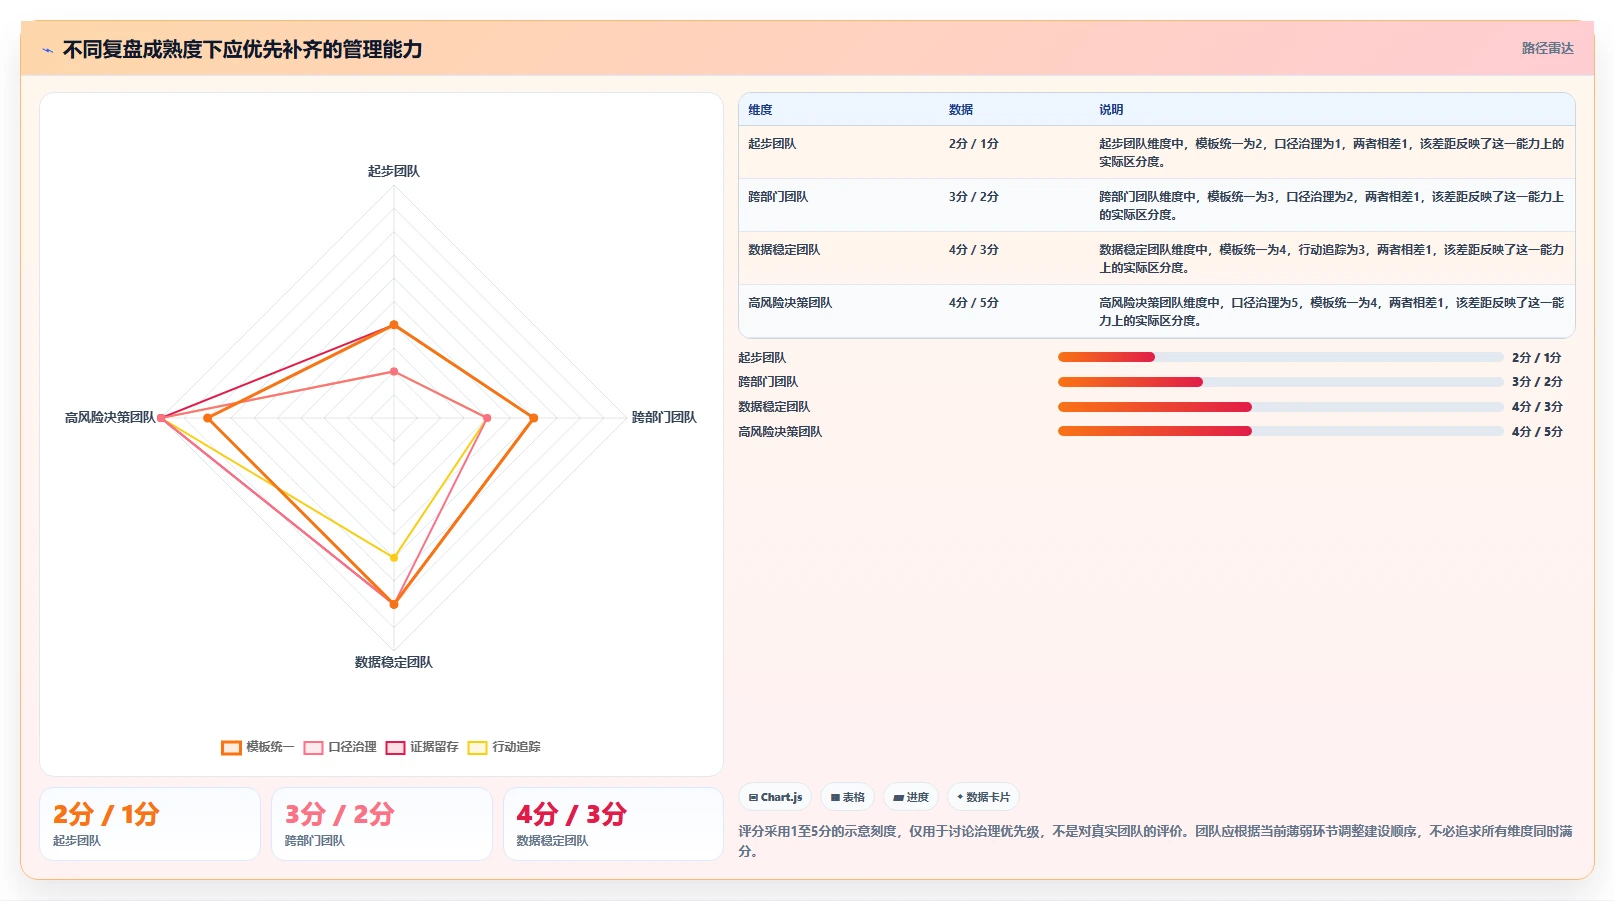The image size is (1615, 901).
Task: Click the 进度 tag chip
Action: (911, 797)
